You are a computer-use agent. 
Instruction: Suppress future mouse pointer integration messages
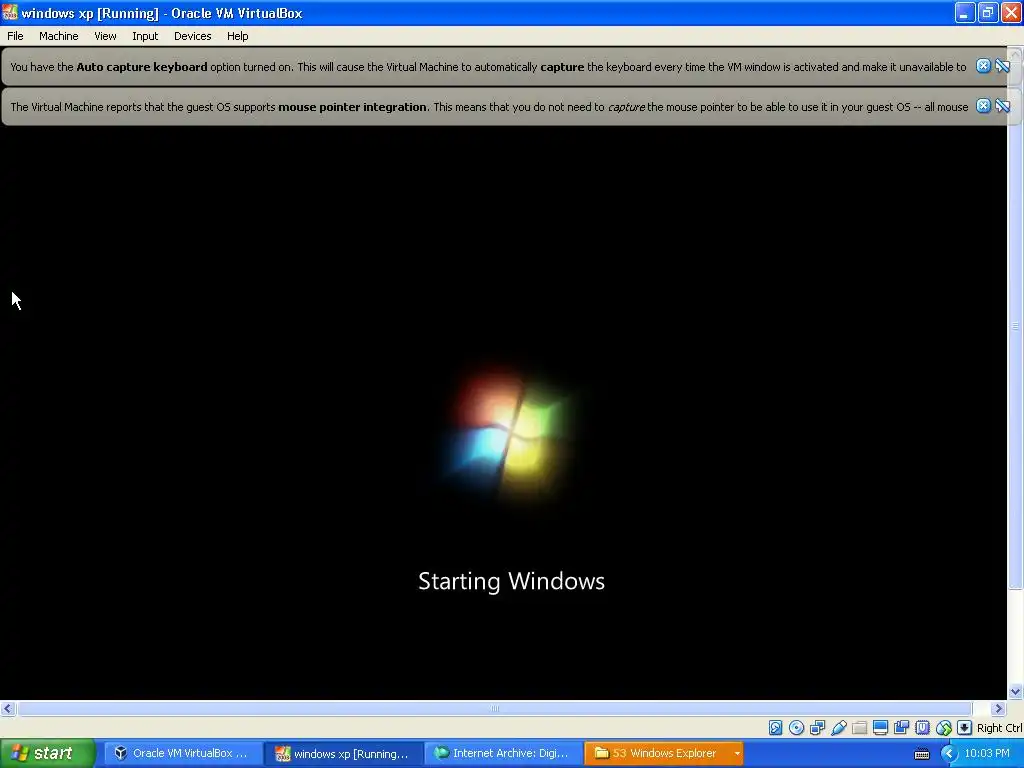1002,106
